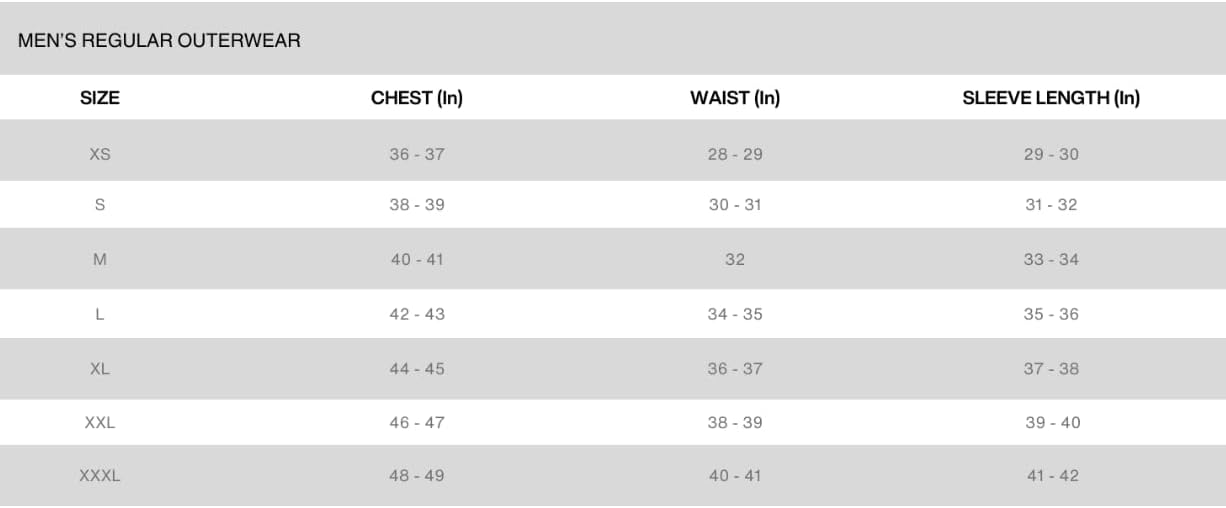
Task: Click the XL size row label
Action: click(100, 368)
